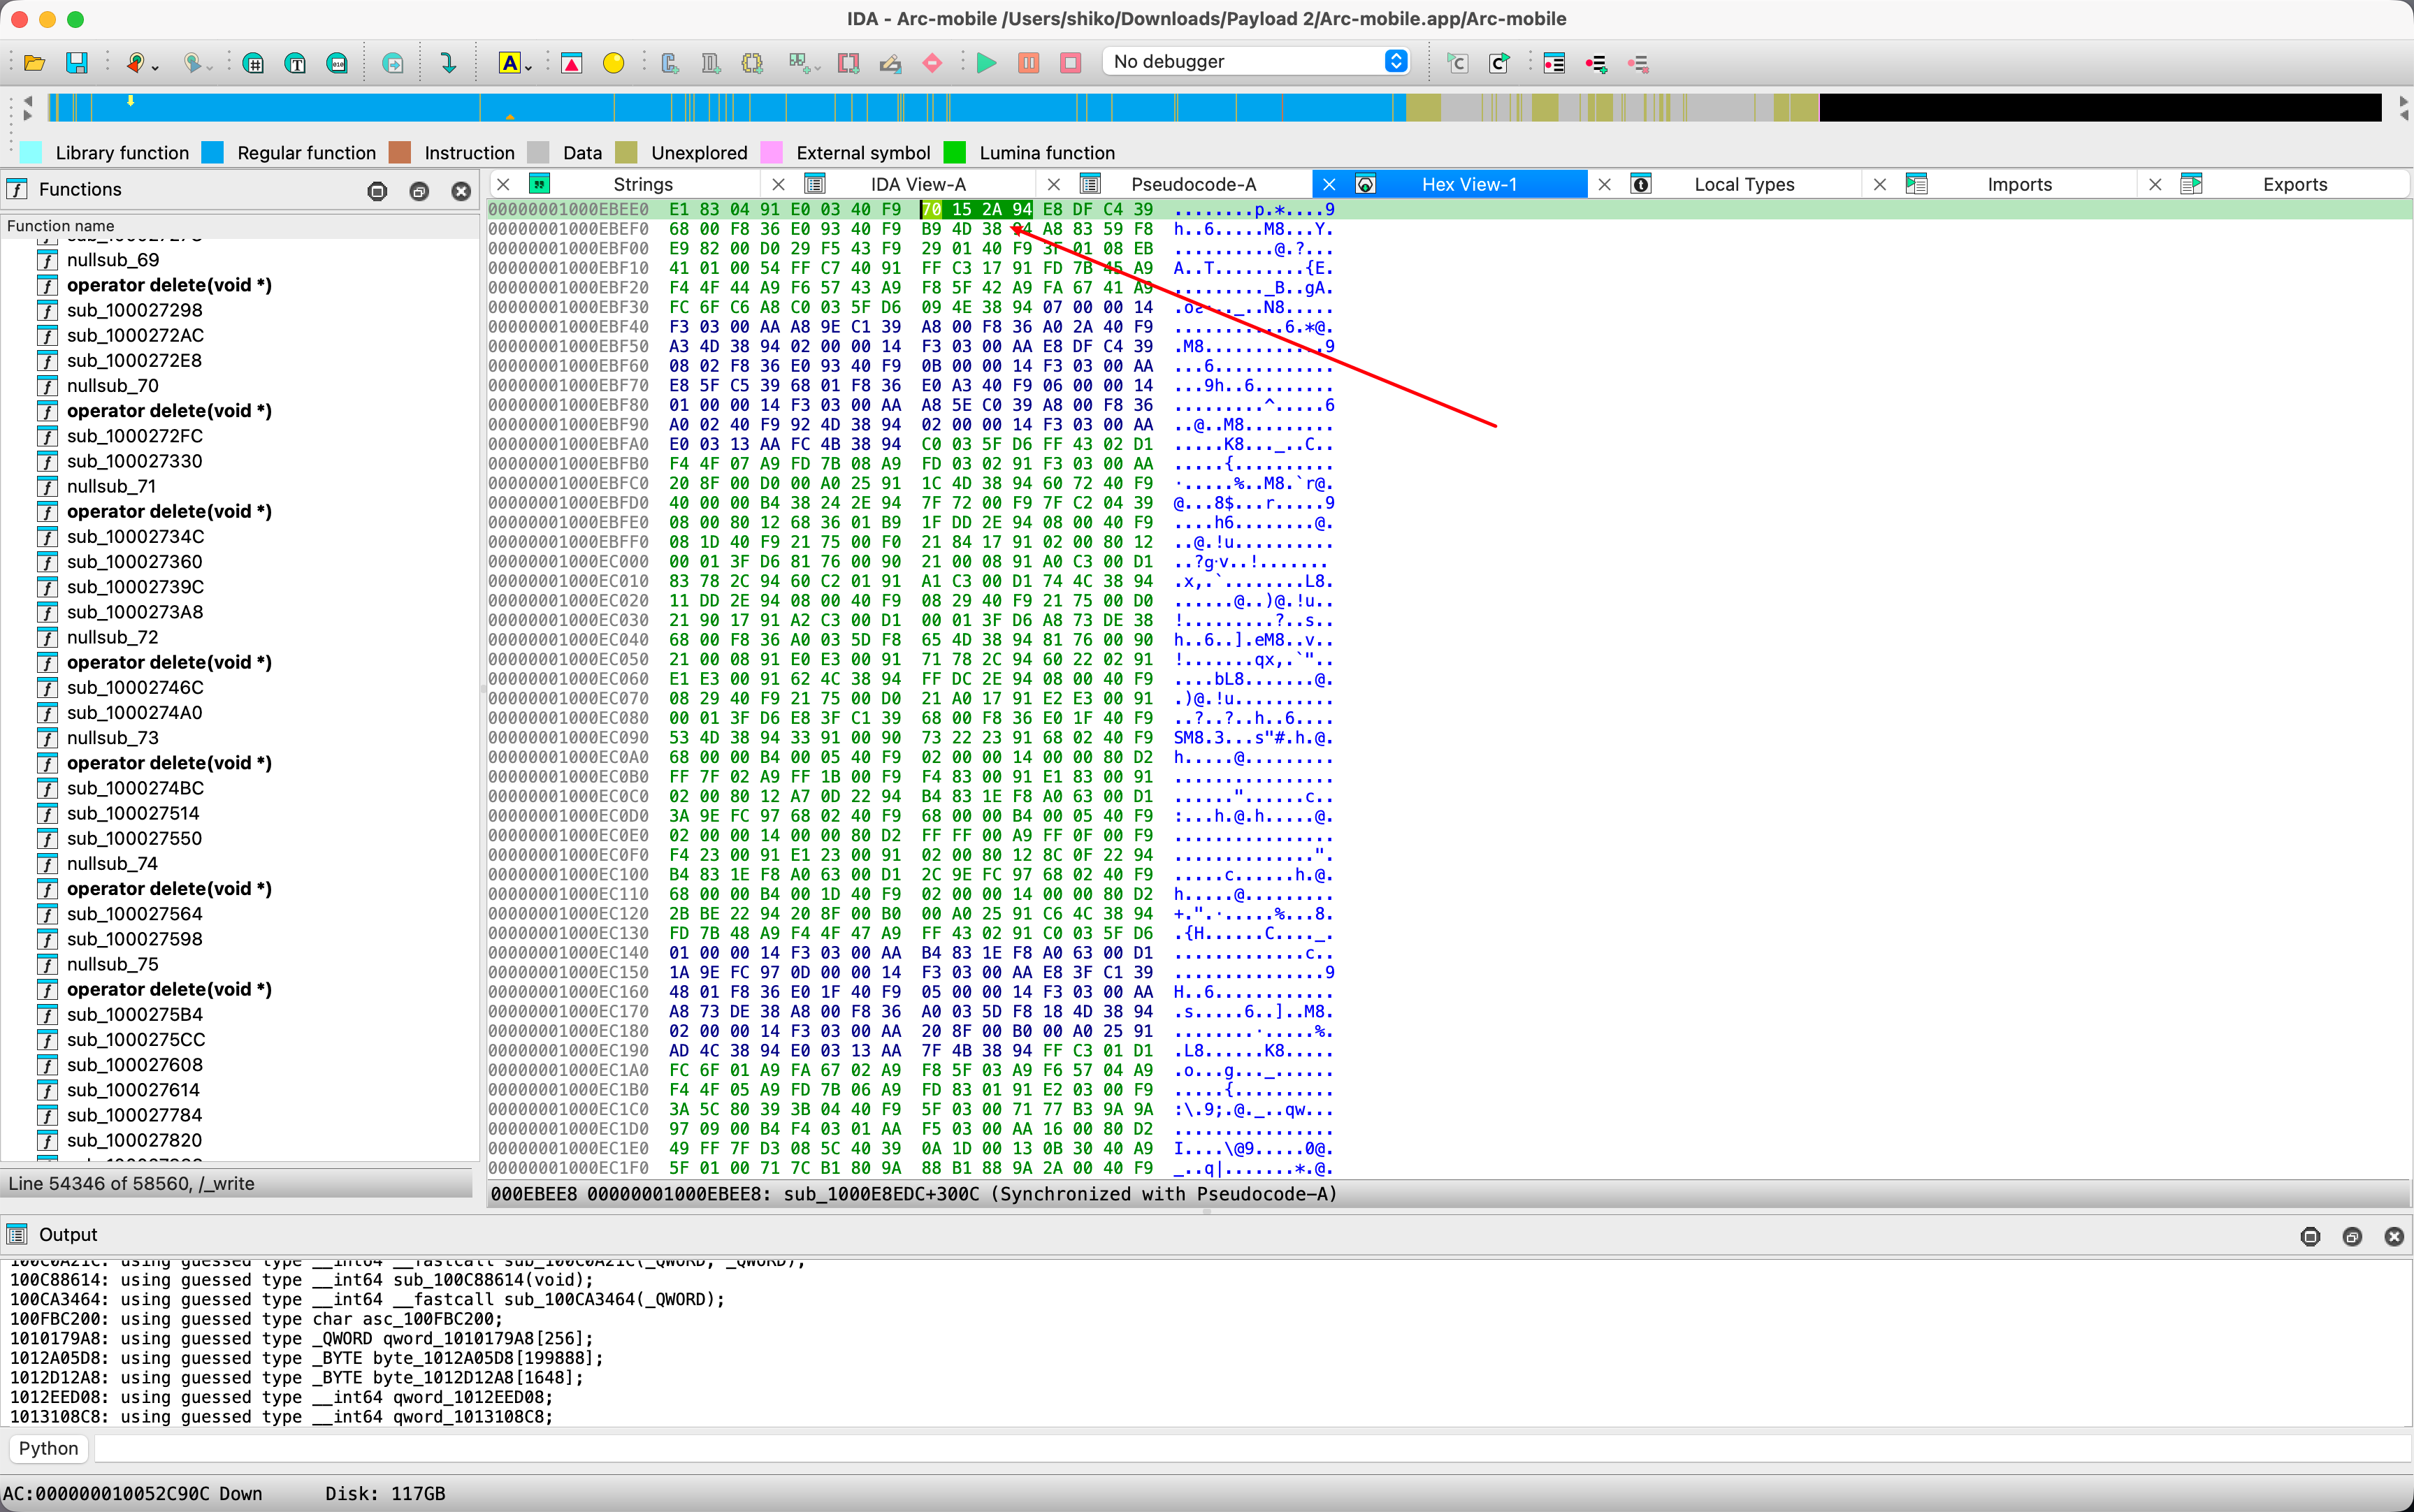Open dropdown arrow beside text search icon
Viewport: 2414px width, 1512px height.
(529, 68)
